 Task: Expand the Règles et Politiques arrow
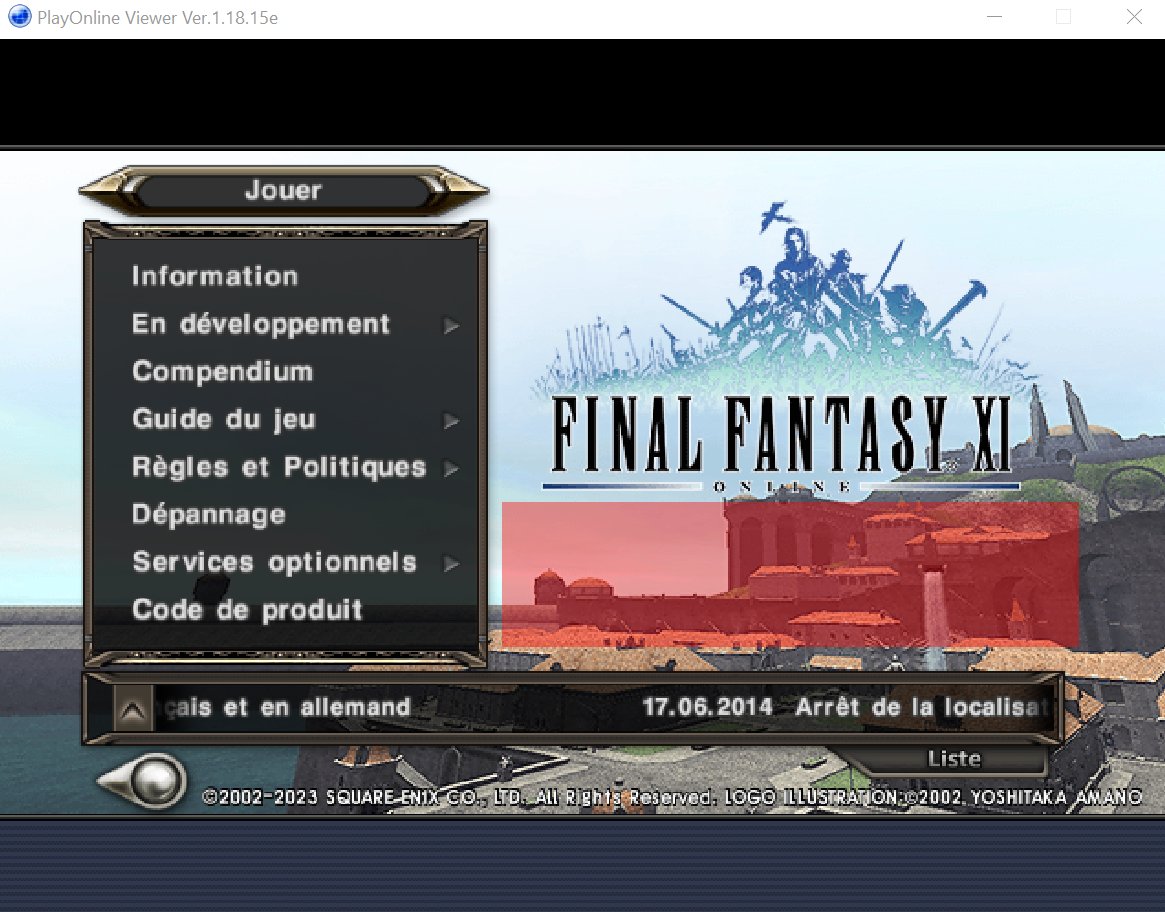(451, 468)
